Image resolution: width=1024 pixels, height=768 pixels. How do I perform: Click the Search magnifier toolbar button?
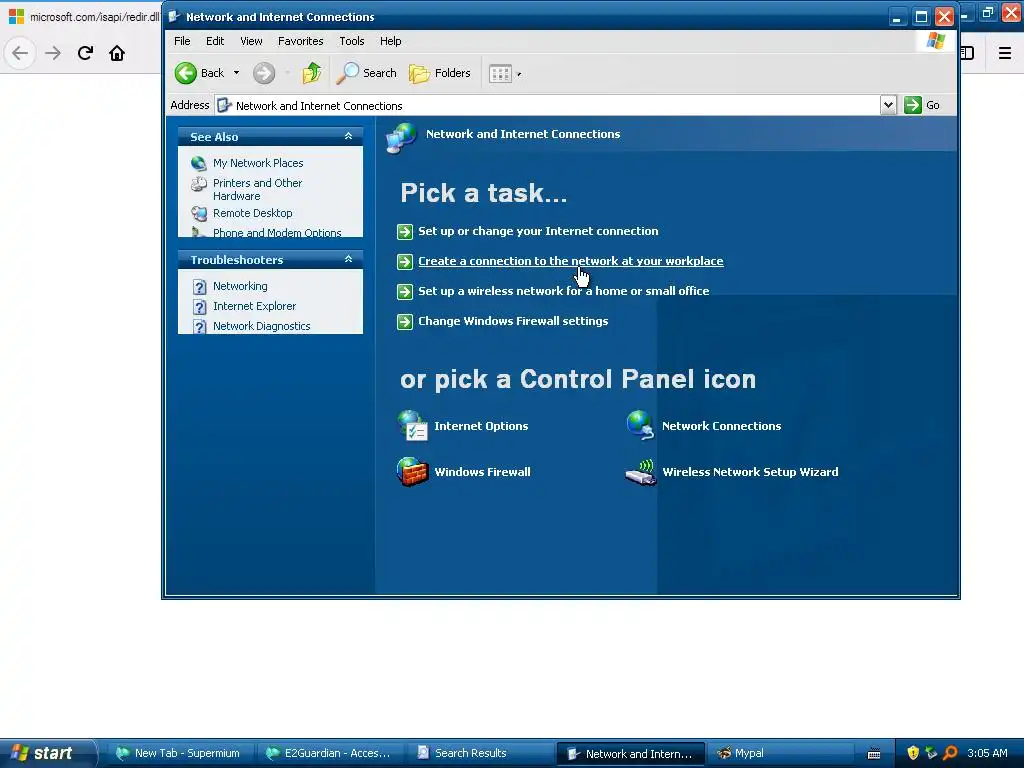point(366,73)
